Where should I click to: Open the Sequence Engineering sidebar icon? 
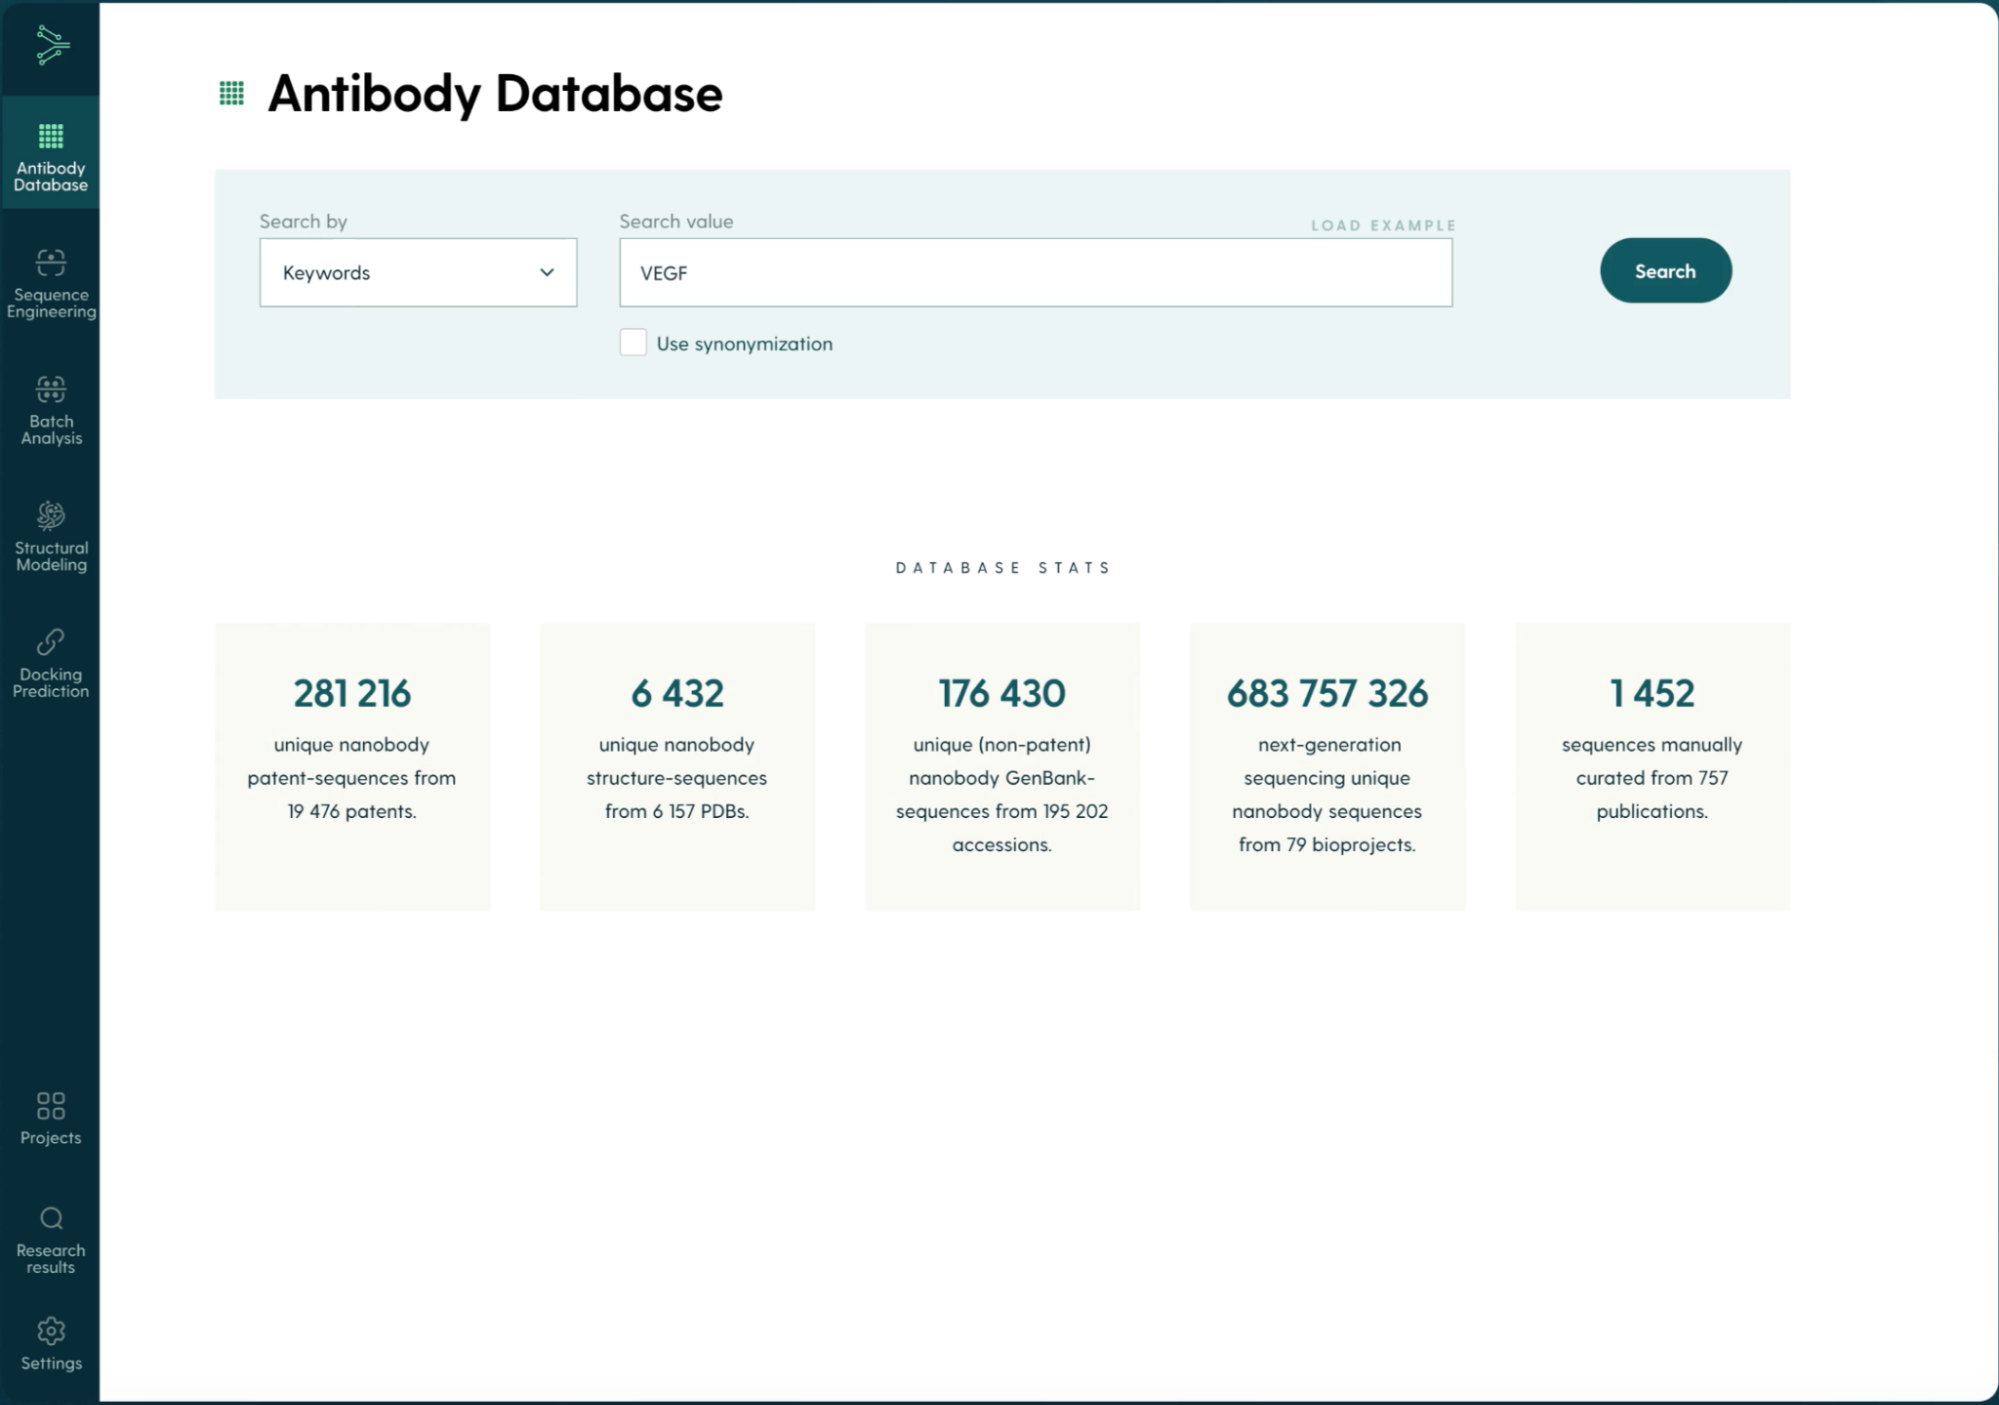51,262
